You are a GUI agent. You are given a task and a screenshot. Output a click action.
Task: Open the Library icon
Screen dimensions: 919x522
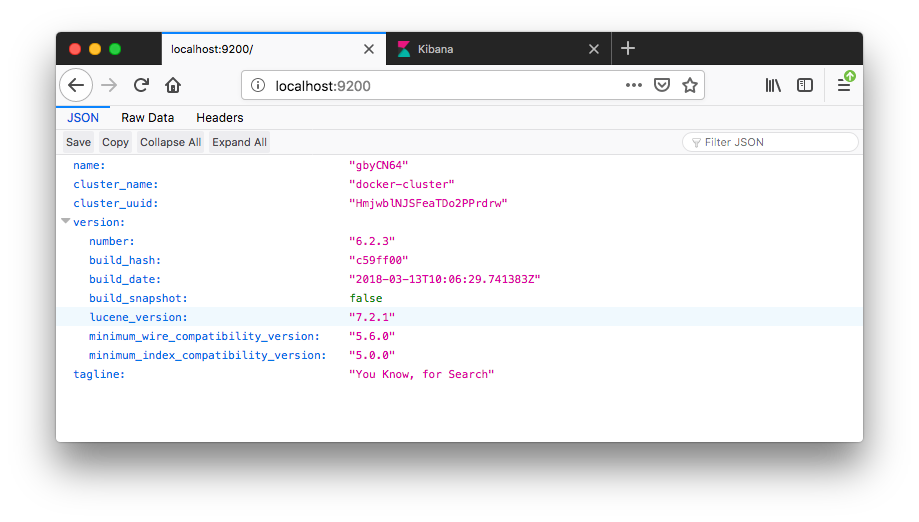(773, 86)
